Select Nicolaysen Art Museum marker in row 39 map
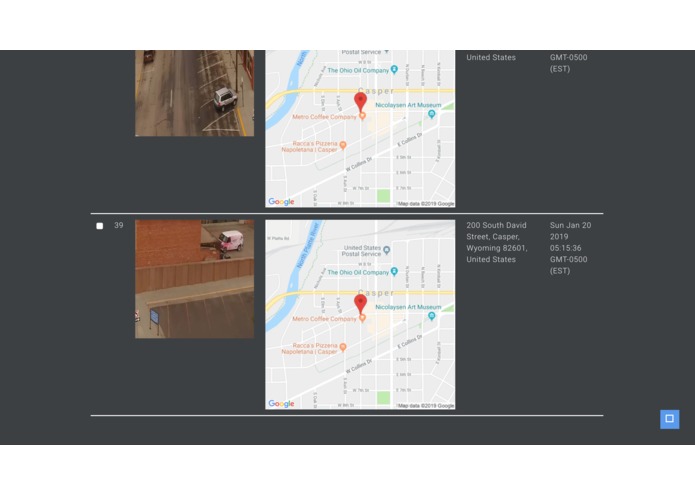 click(x=432, y=316)
